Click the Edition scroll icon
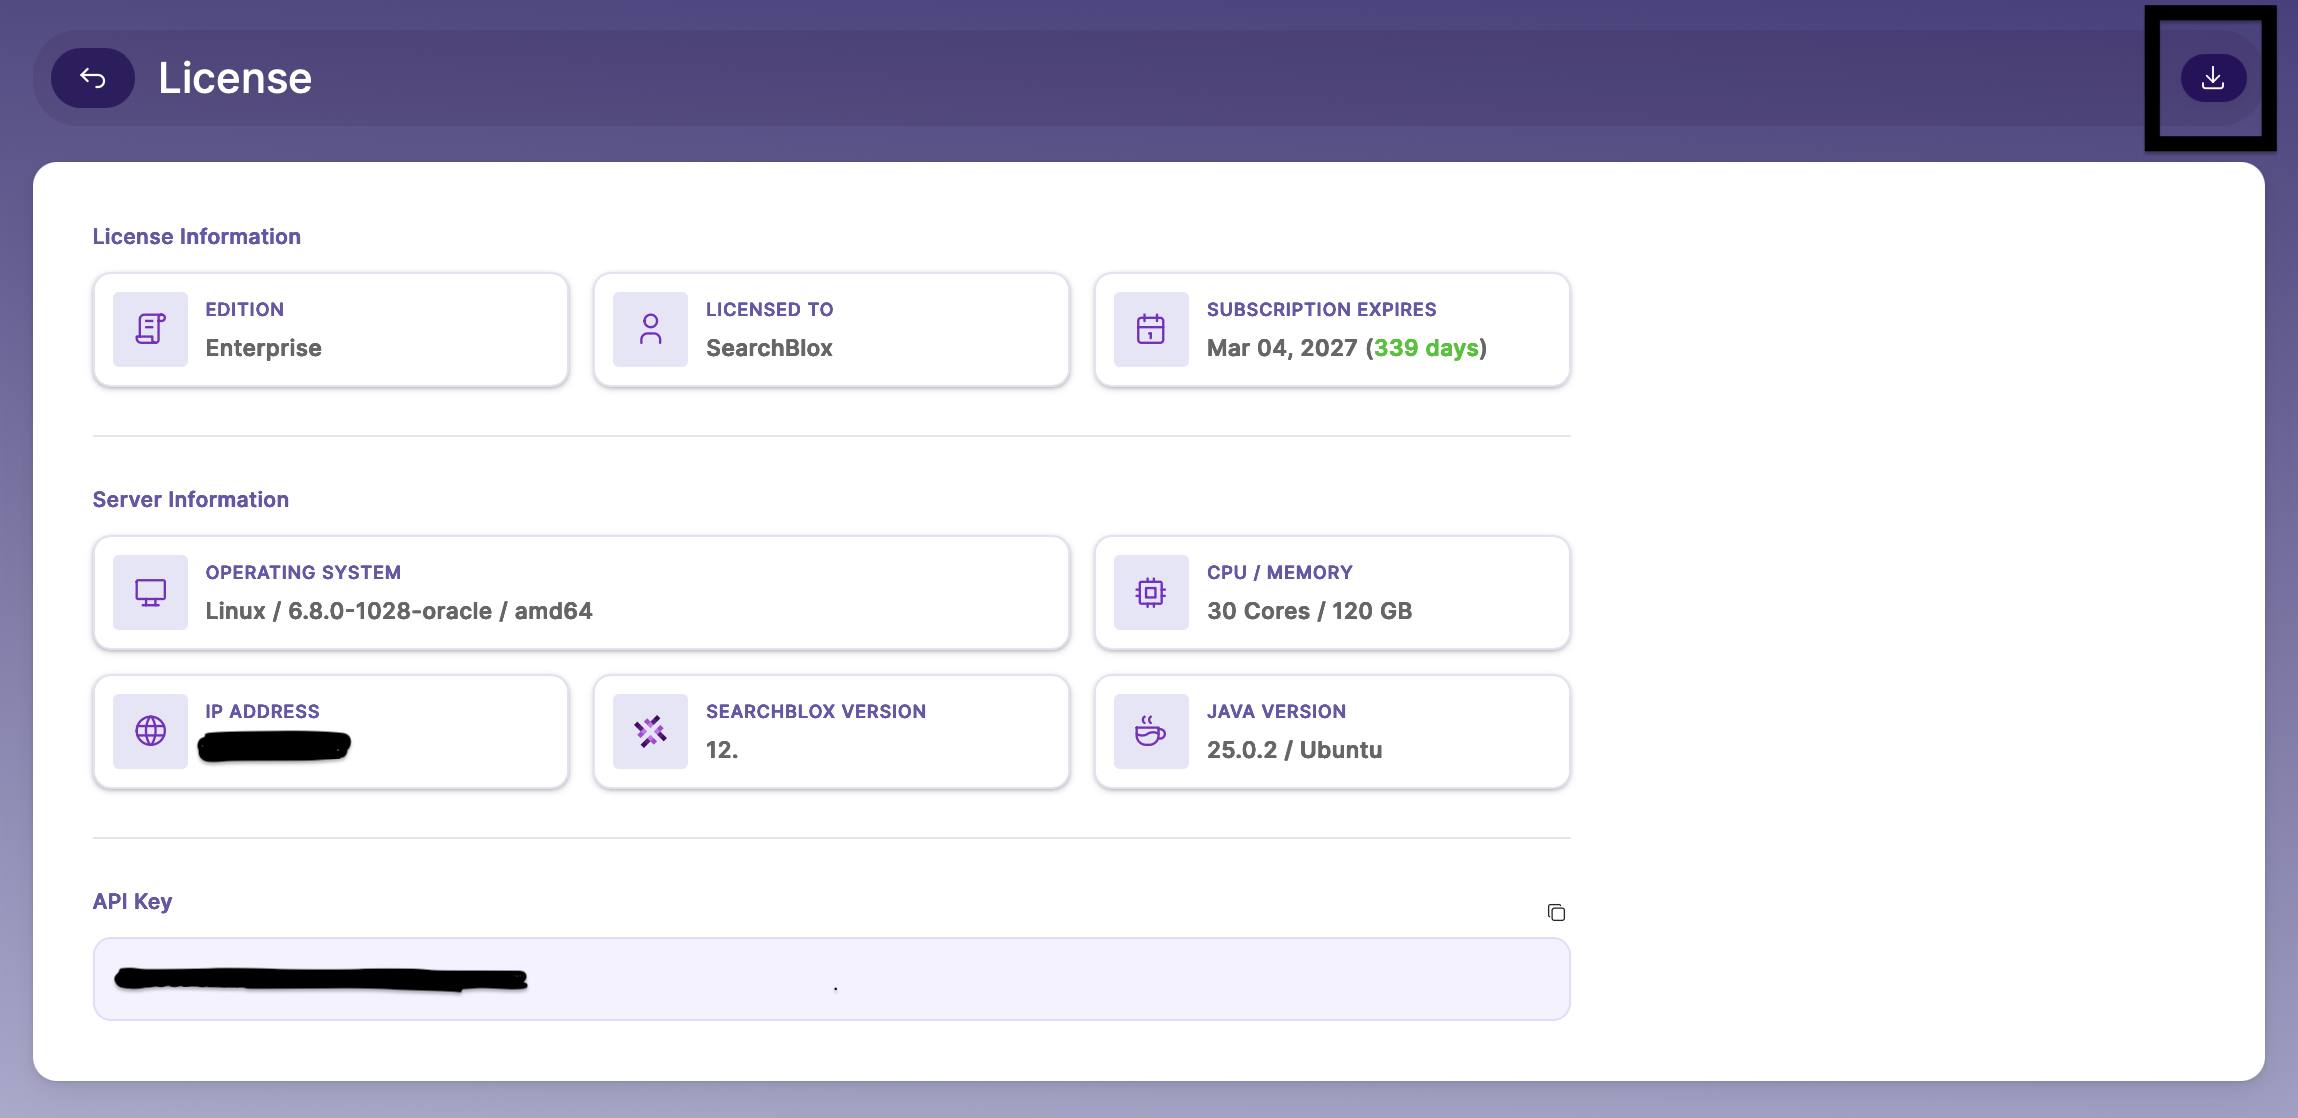Image resolution: width=2298 pixels, height=1118 pixels. click(150, 329)
